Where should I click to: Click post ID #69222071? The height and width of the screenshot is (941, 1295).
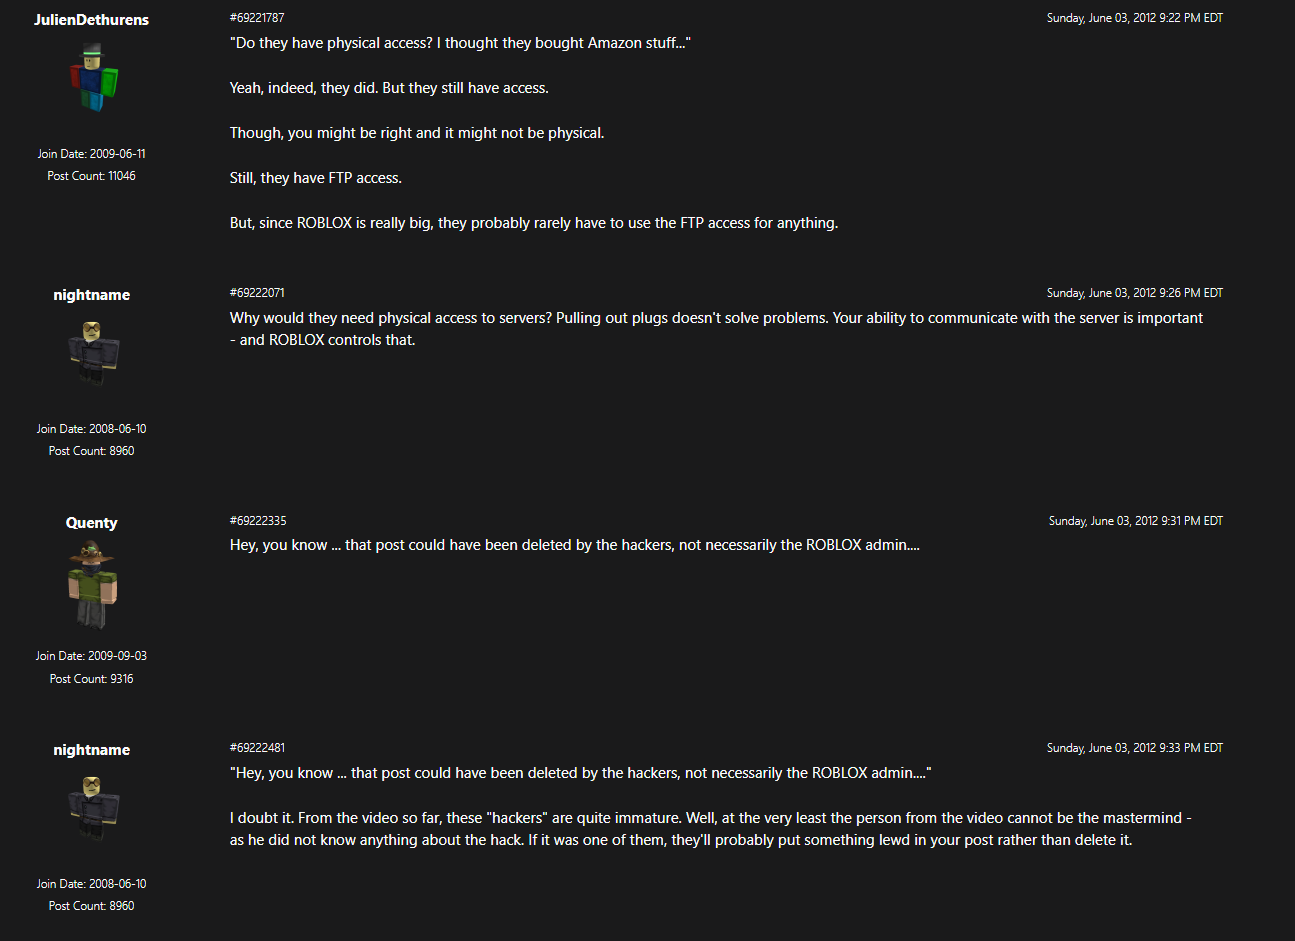[x=257, y=293]
